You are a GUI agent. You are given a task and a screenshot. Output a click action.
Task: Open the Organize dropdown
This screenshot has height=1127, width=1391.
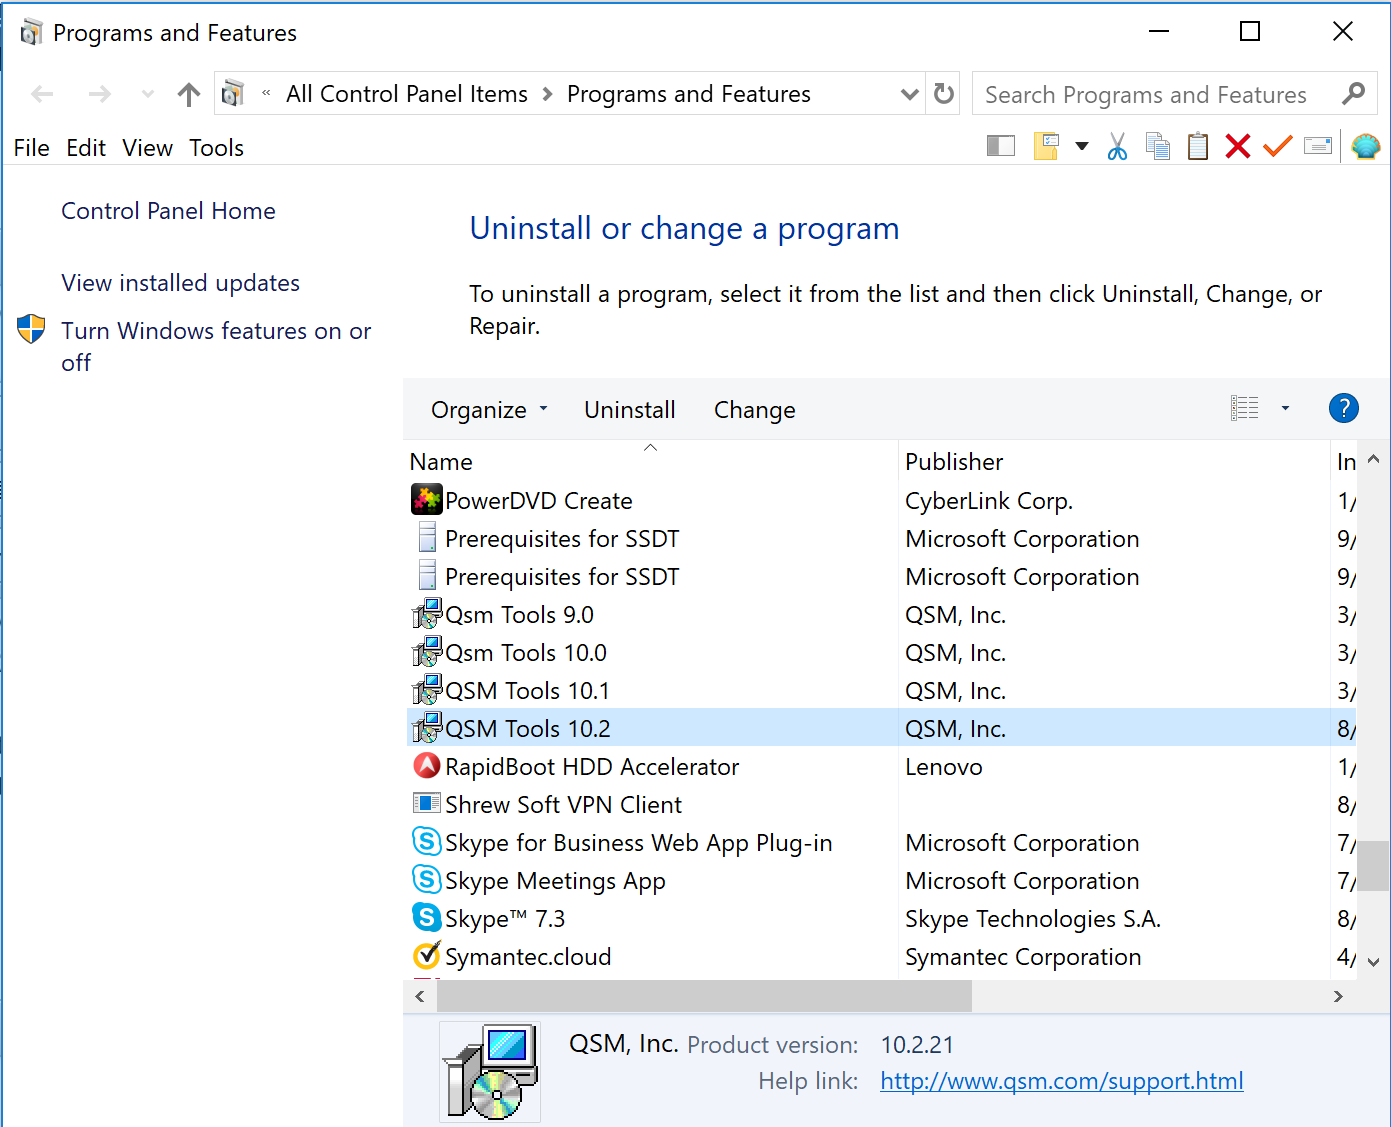[x=489, y=410]
